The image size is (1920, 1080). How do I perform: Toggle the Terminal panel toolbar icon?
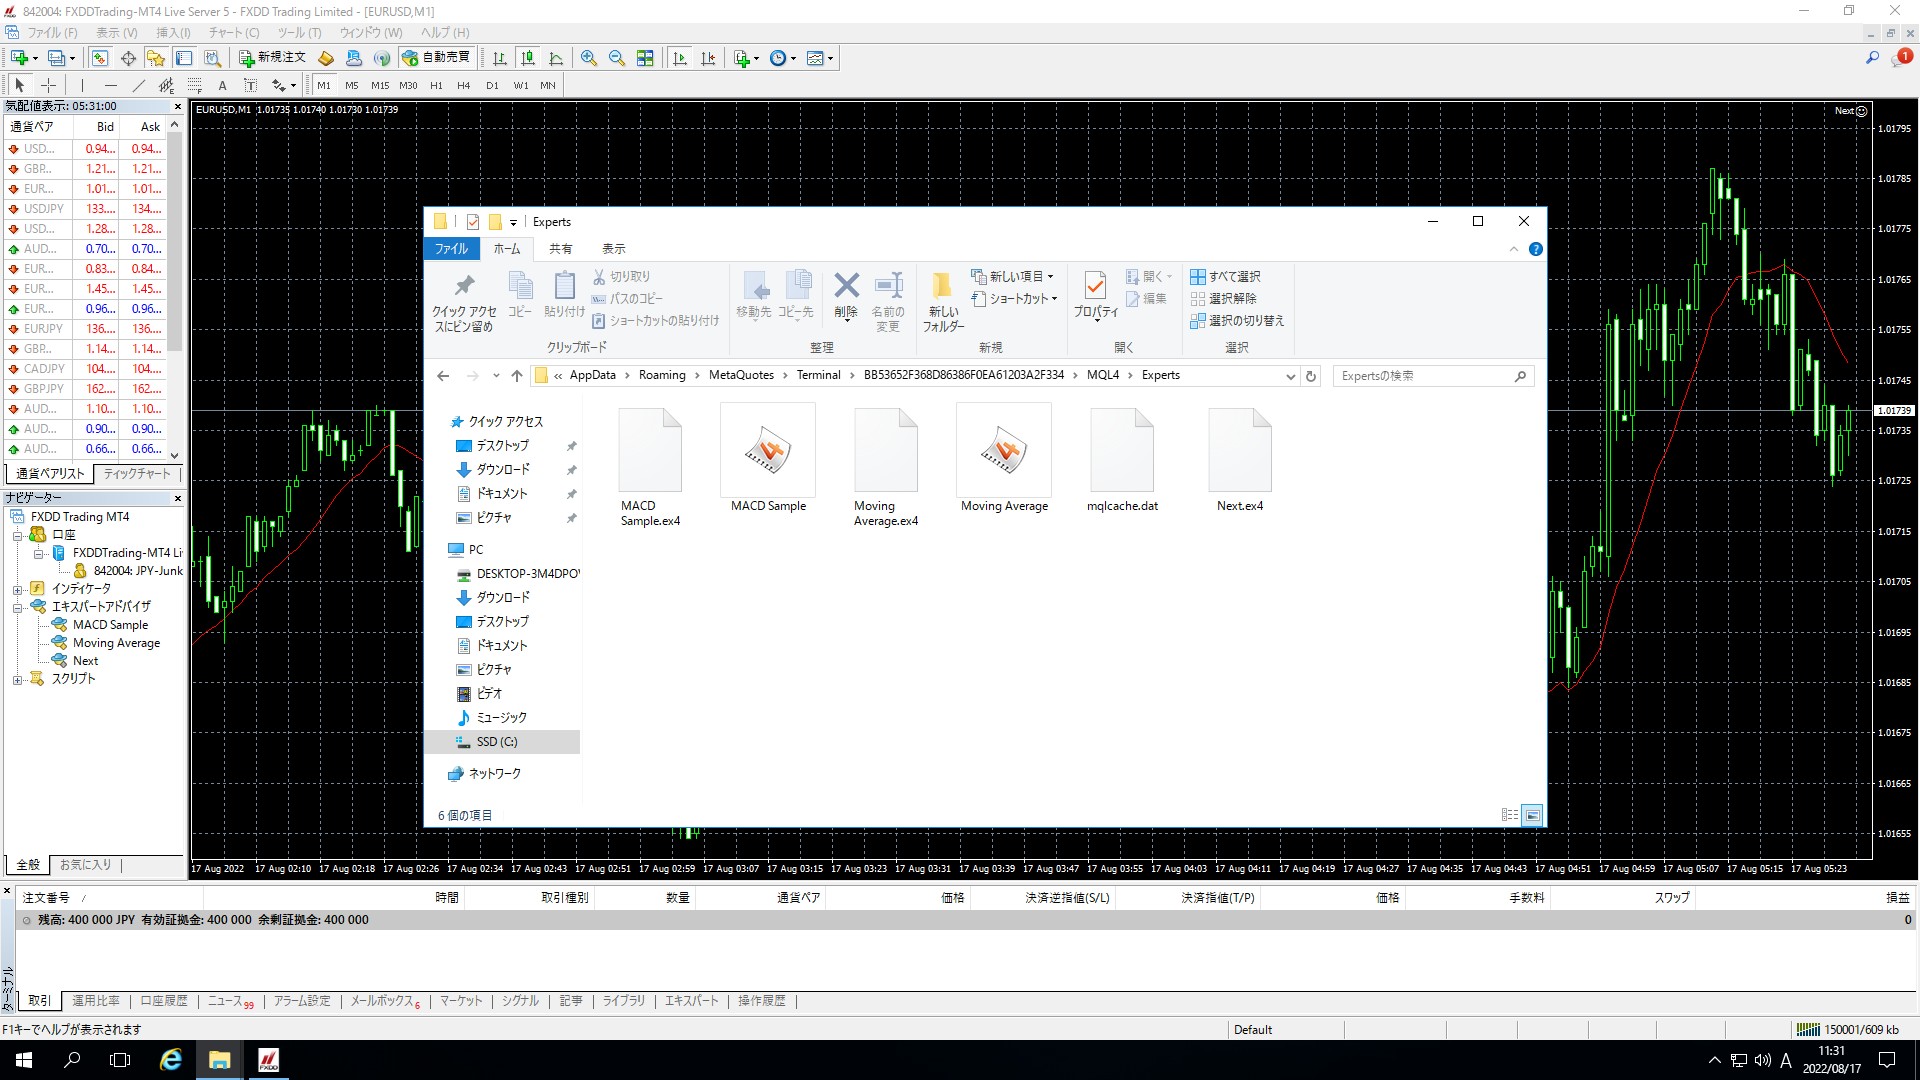coord(184,58)
